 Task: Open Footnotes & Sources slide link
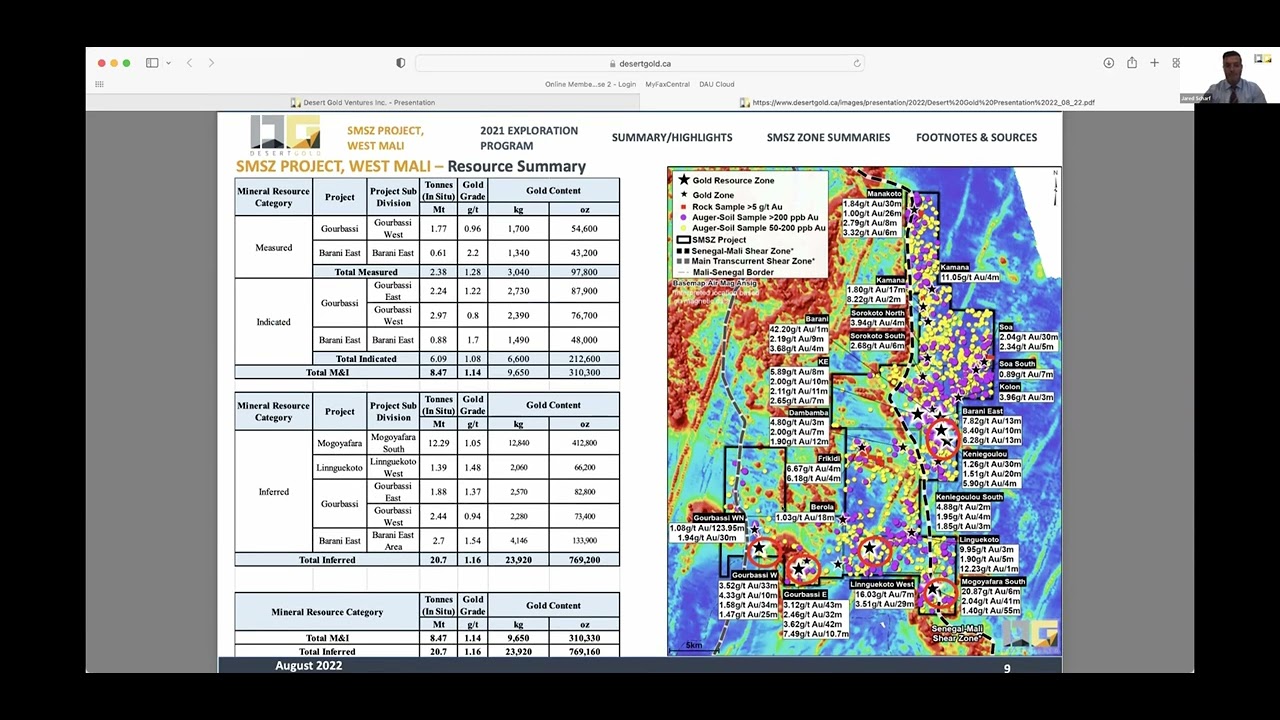[976, 137]
